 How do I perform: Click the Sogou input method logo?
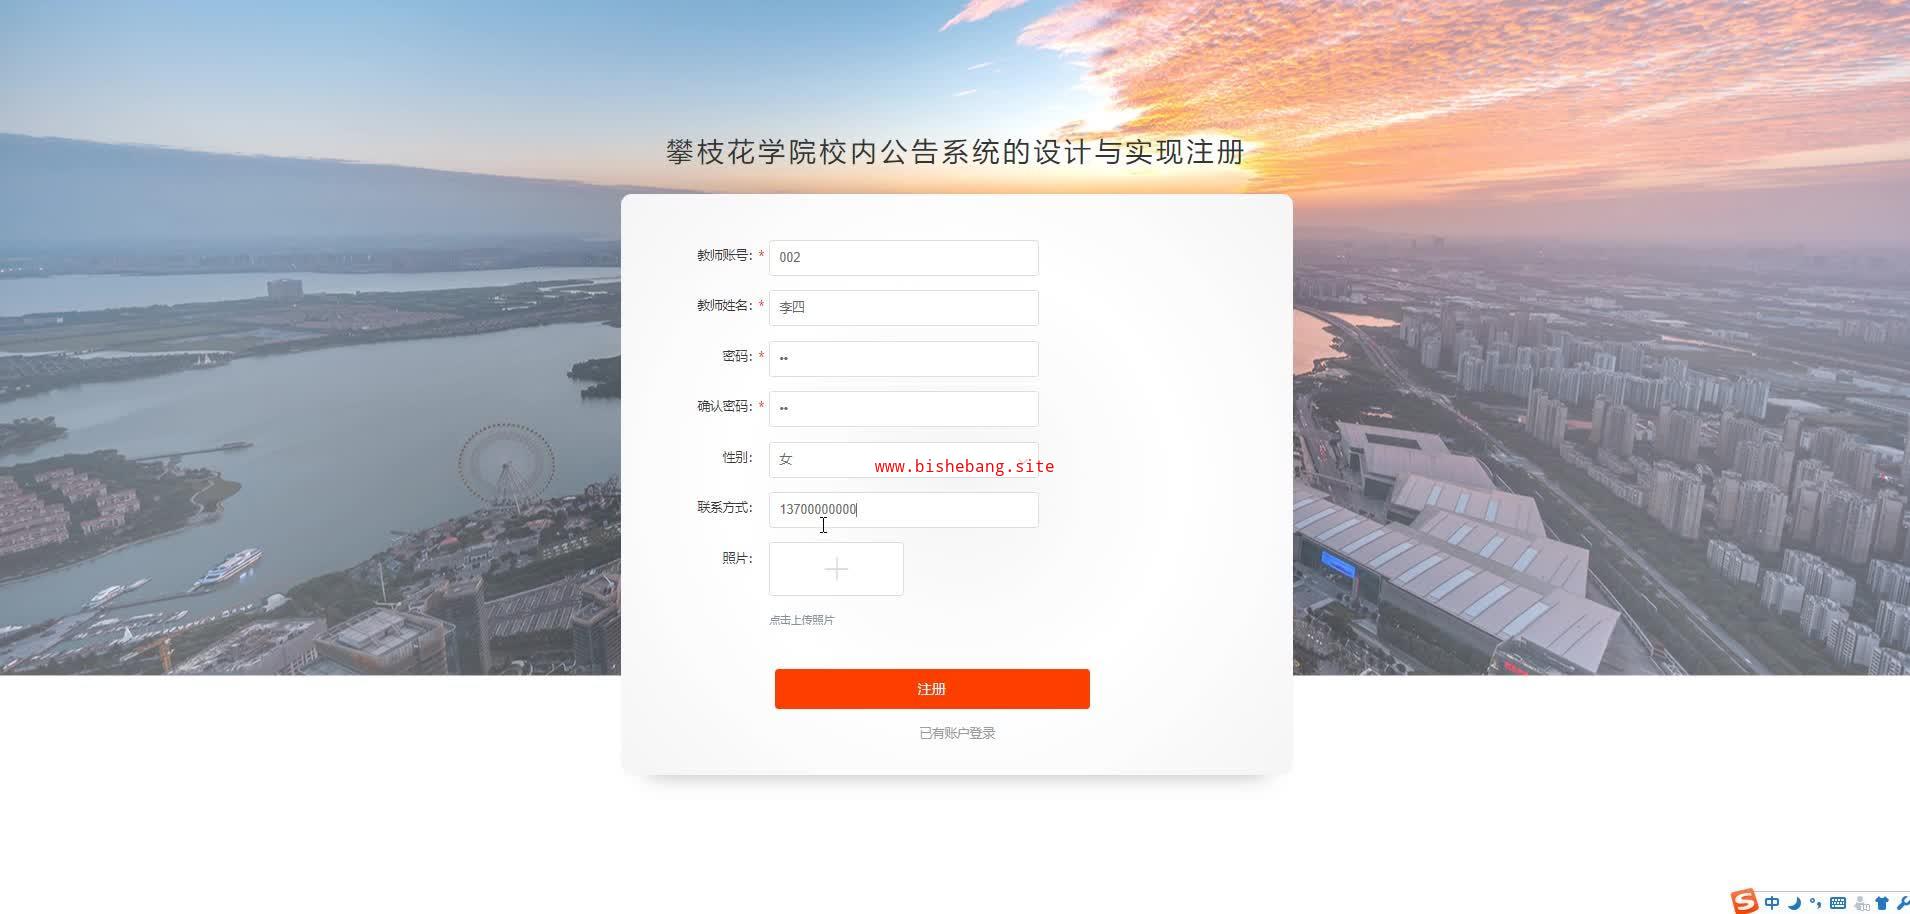pos(1745,901)
